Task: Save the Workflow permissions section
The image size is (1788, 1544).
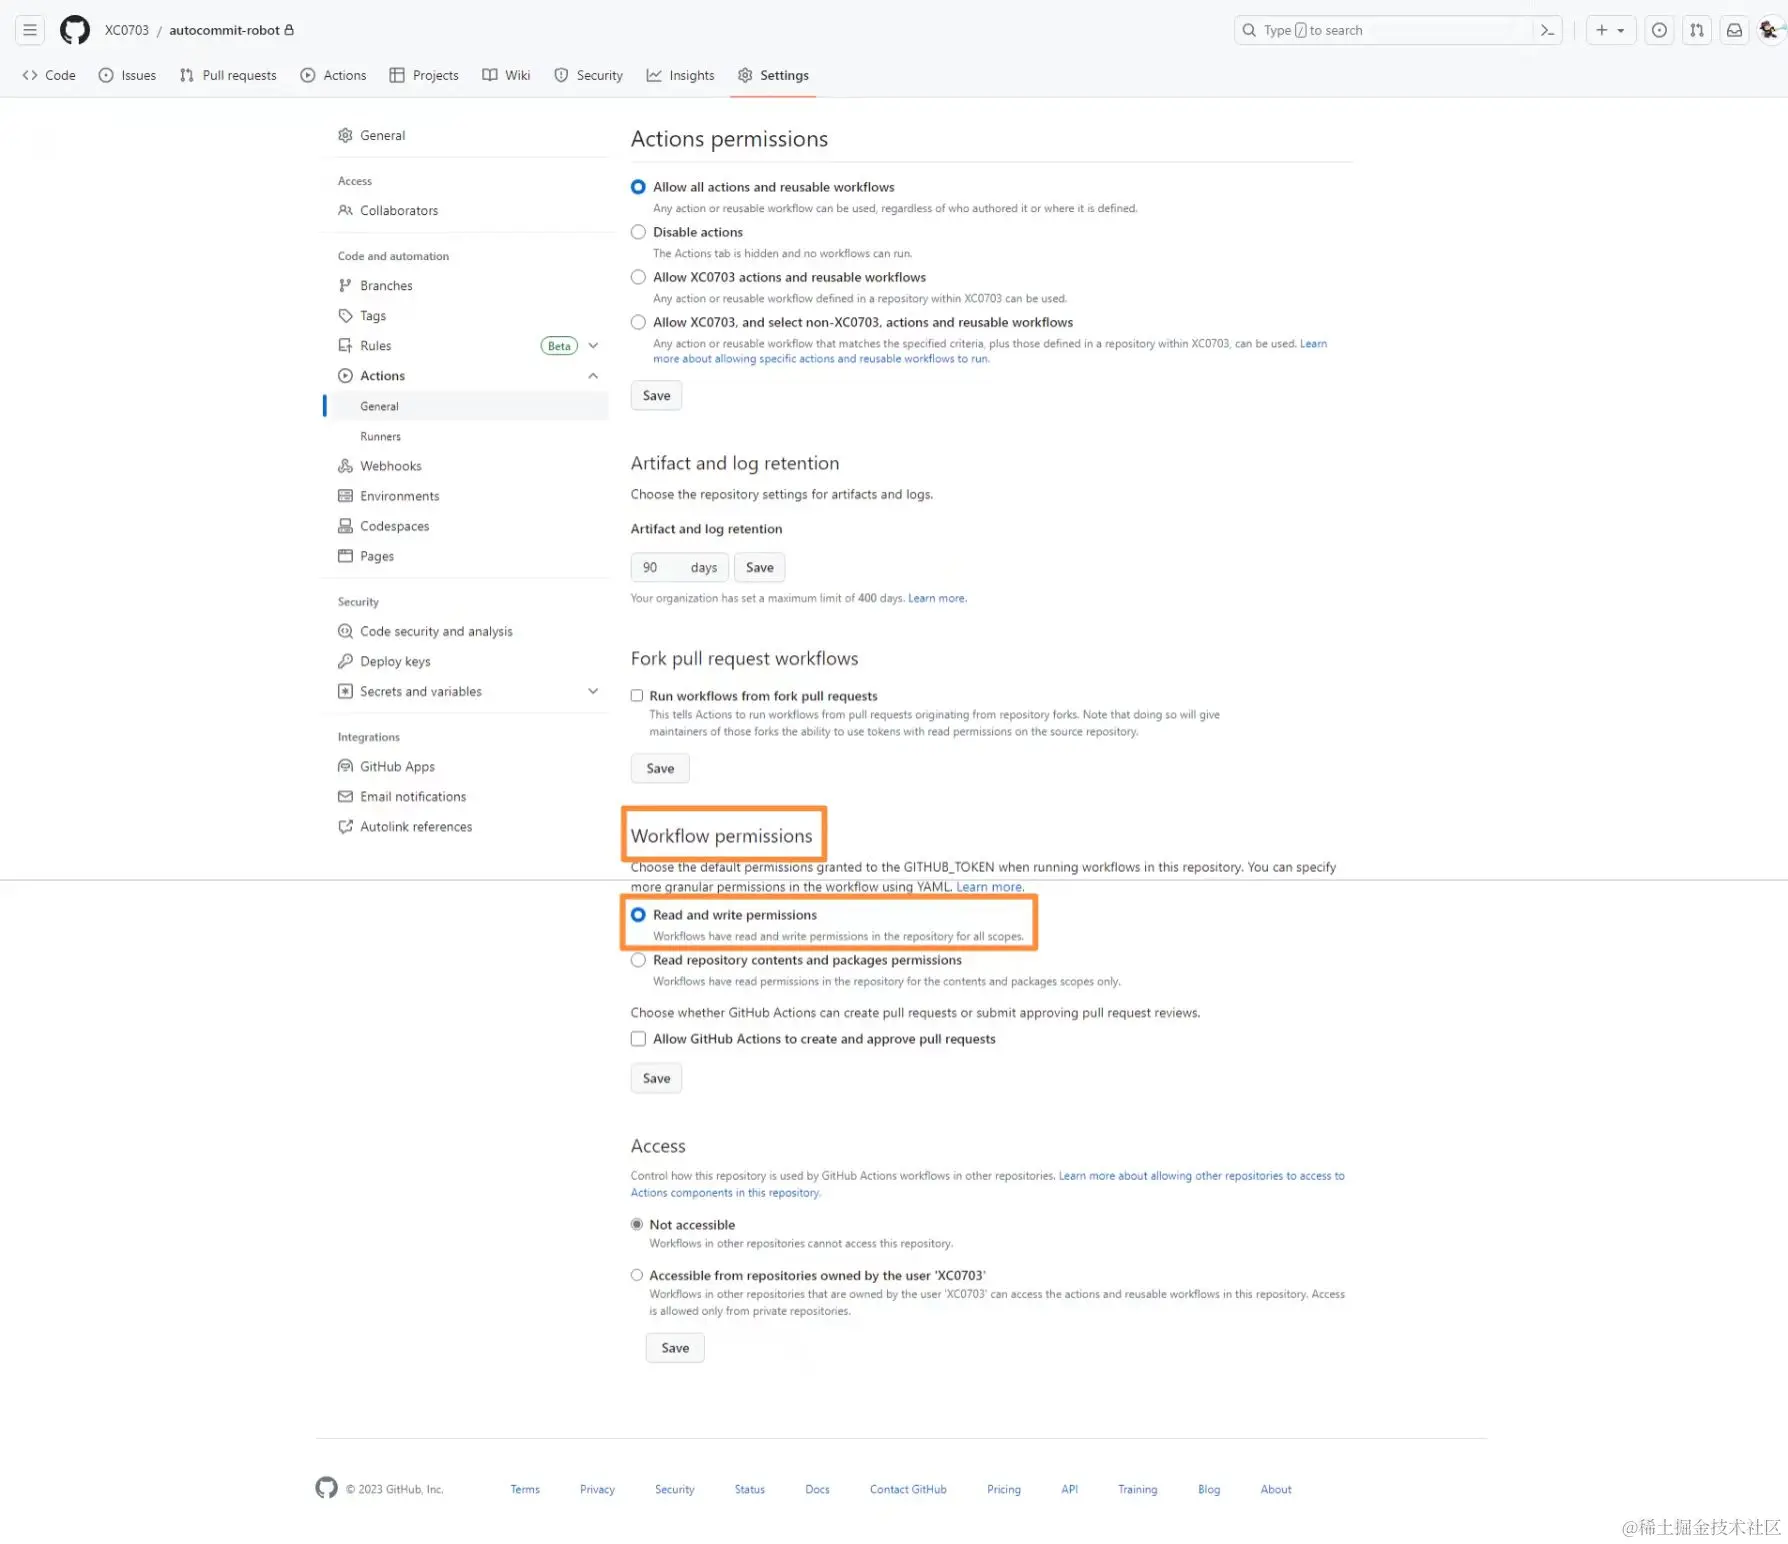Action: (656, 1079)
